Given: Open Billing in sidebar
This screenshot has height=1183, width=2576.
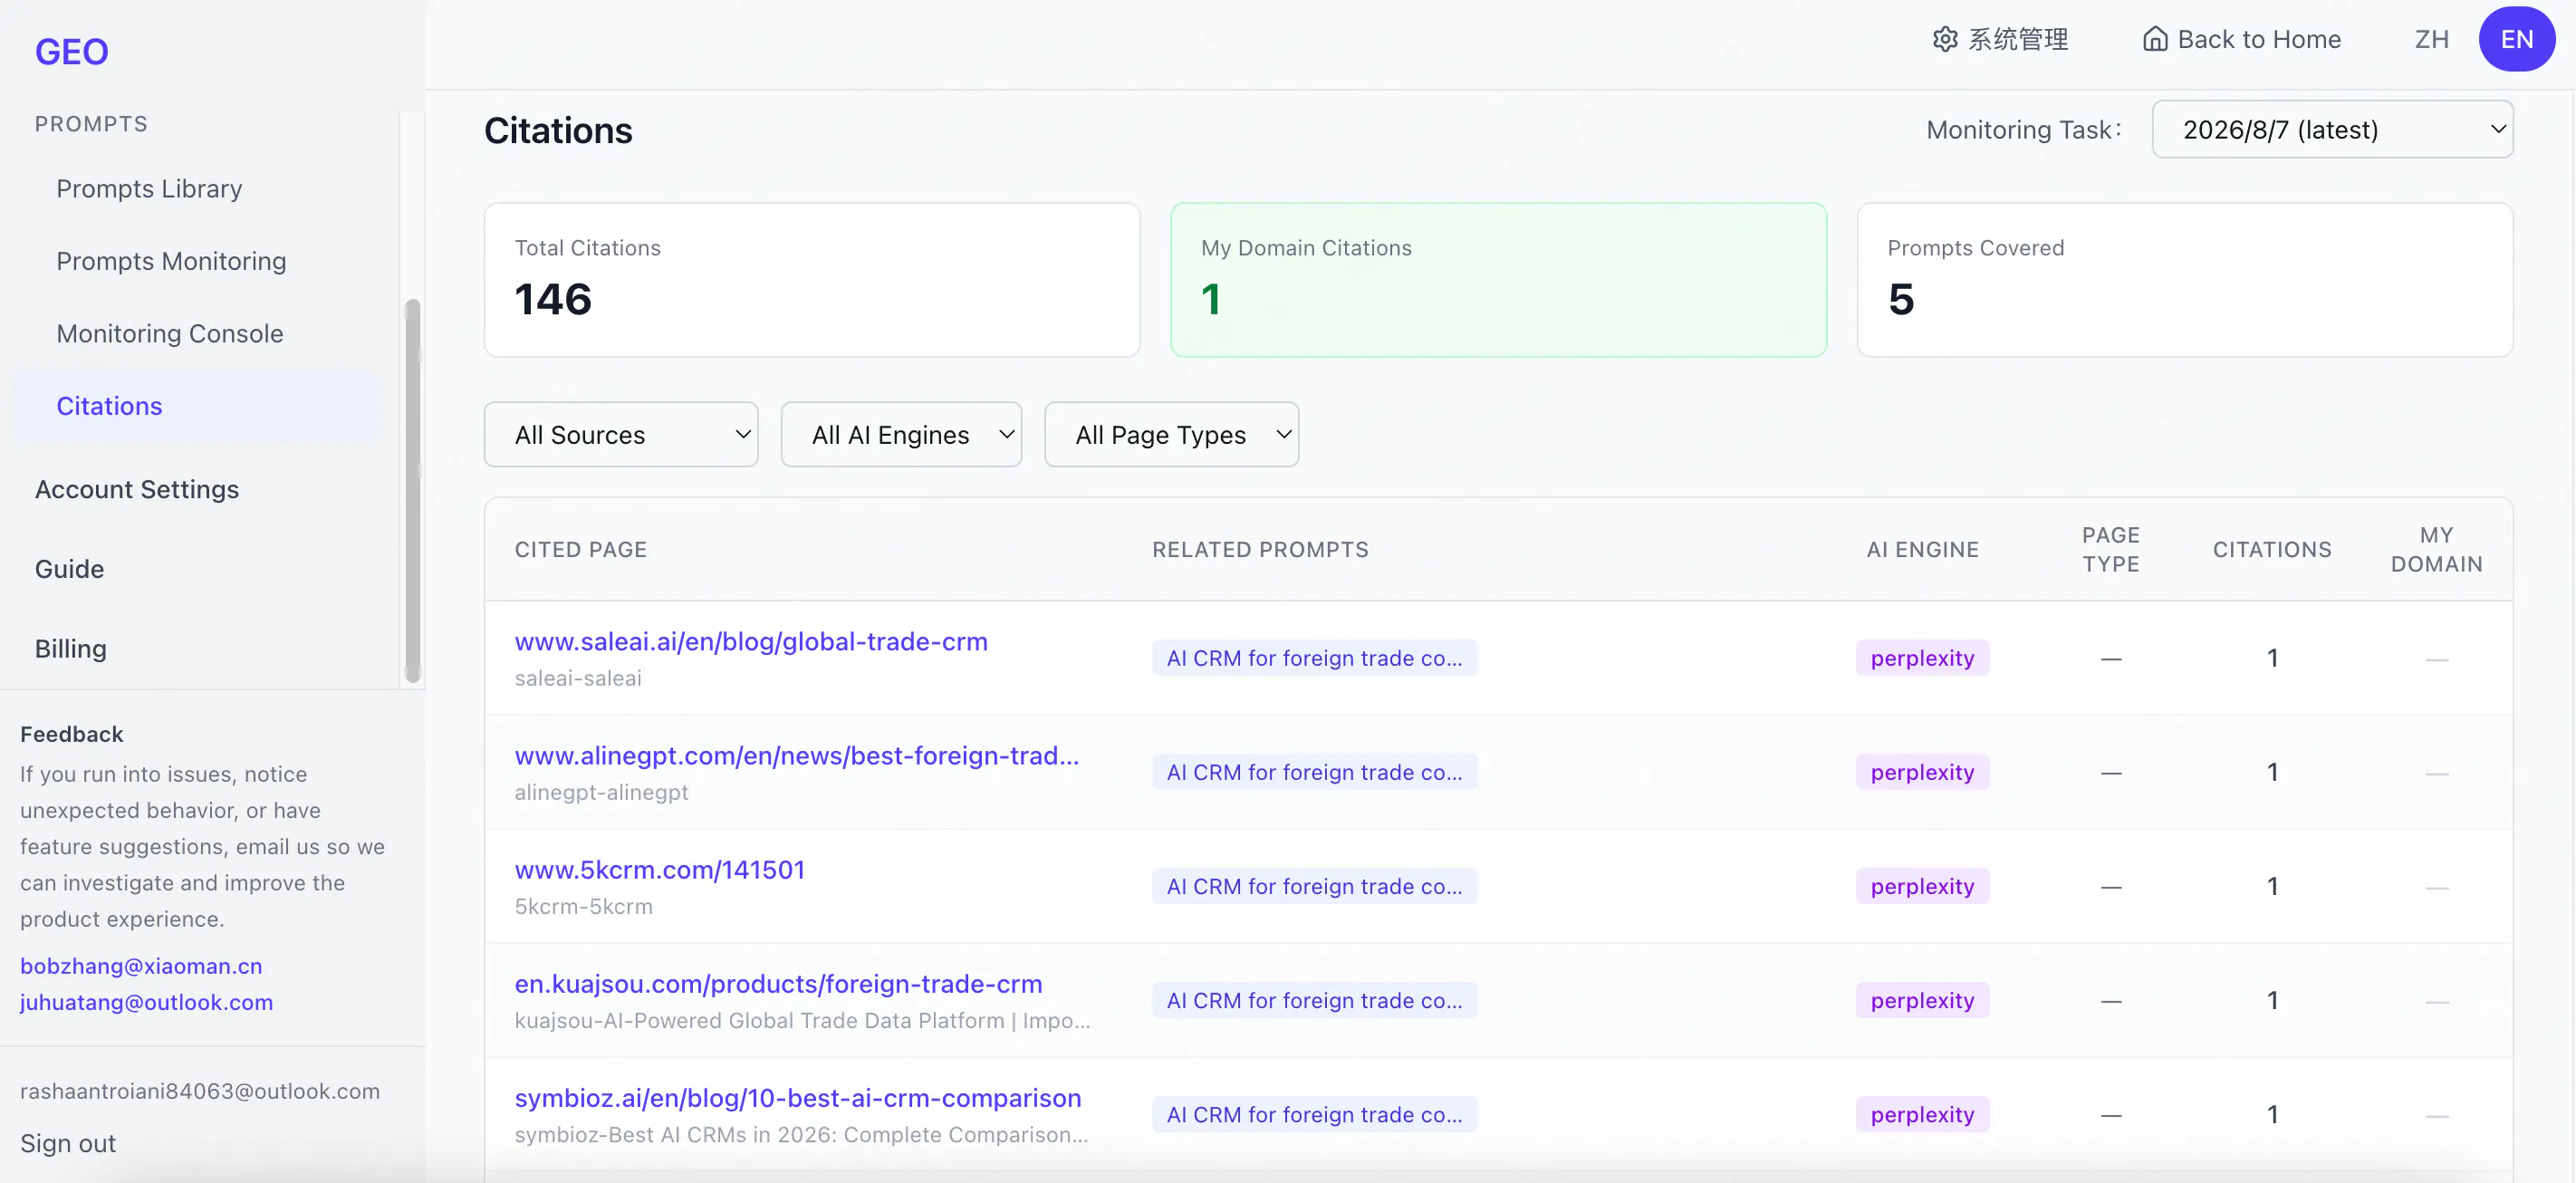Looking at the screenshot, I should click(x=70, y=649).
